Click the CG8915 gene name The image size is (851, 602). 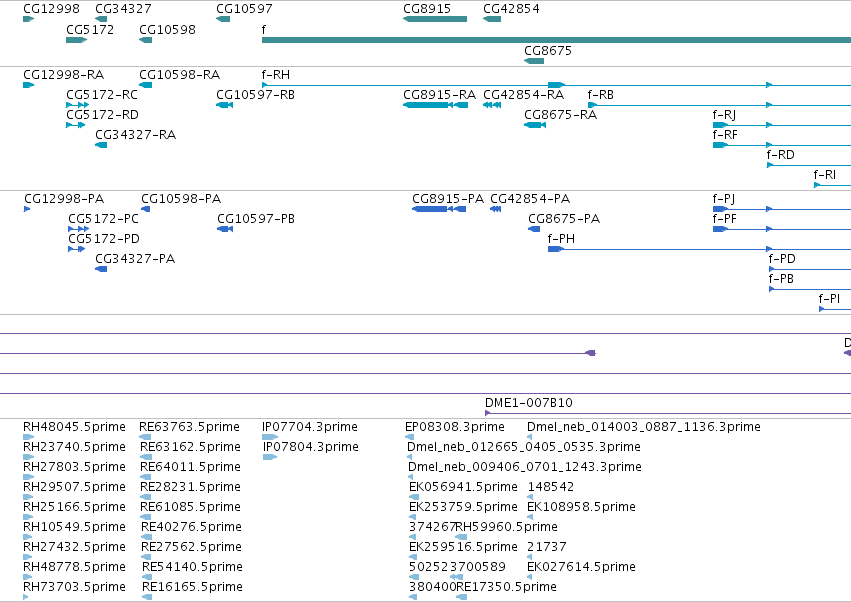pos(427,9)
